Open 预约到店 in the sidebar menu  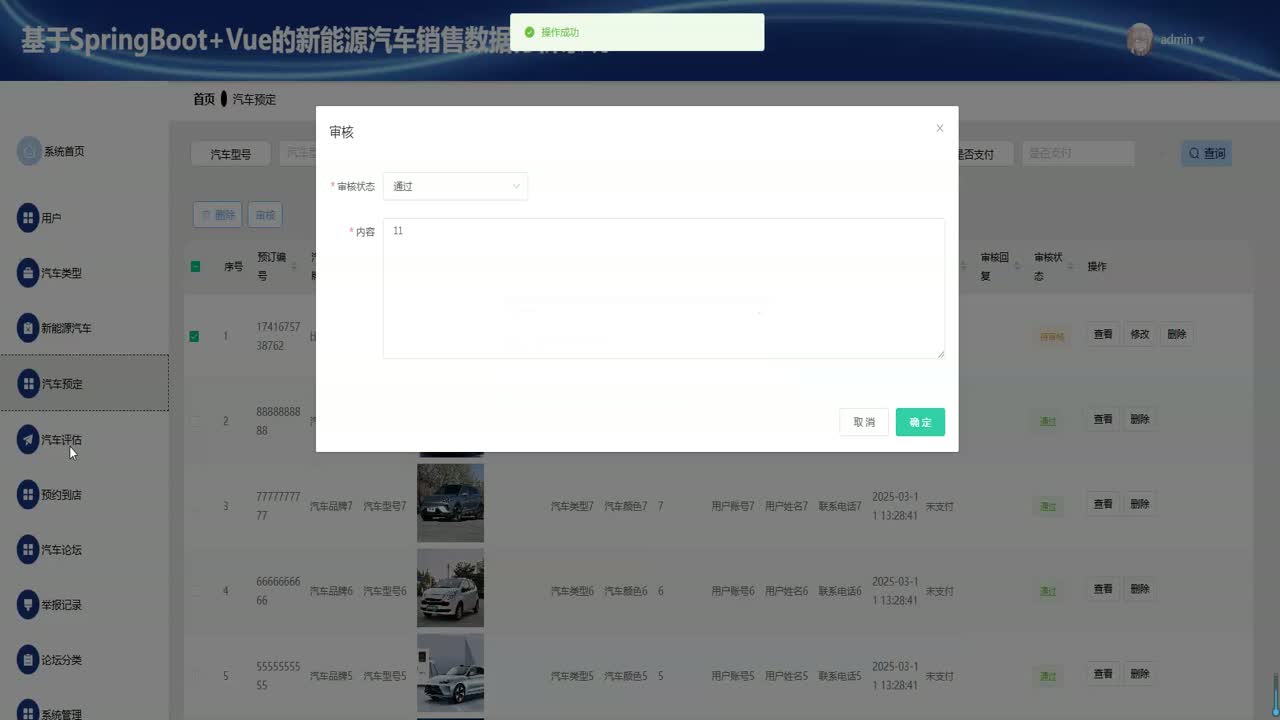[62, 494]
